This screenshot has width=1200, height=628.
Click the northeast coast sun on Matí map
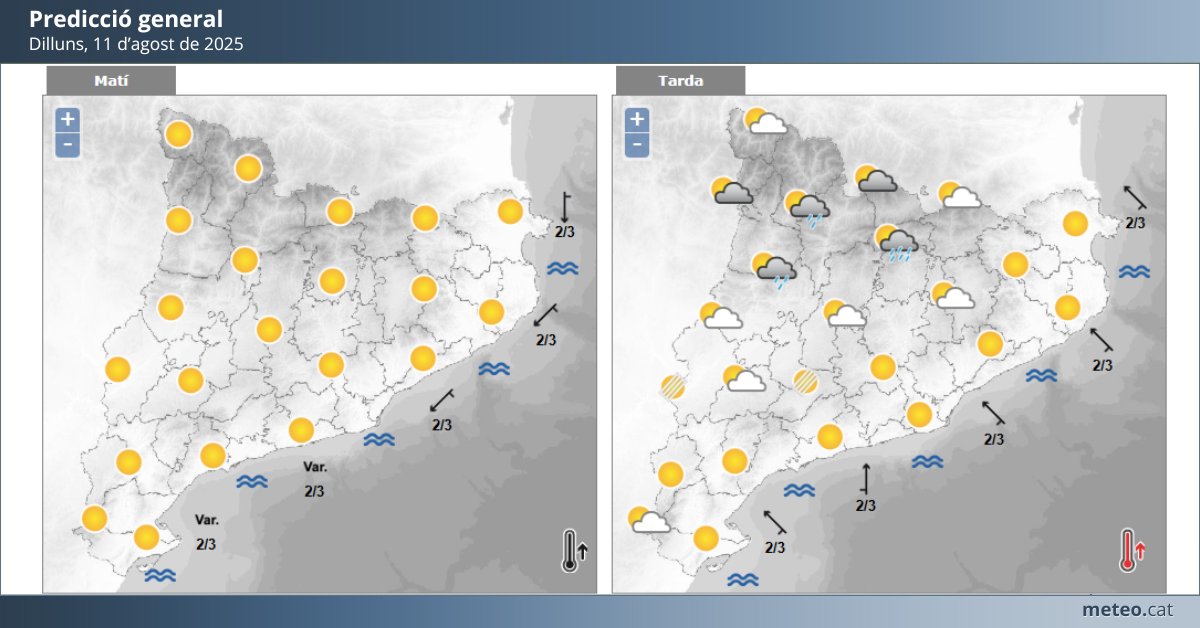pyautogui.click(x=510, y=212)
